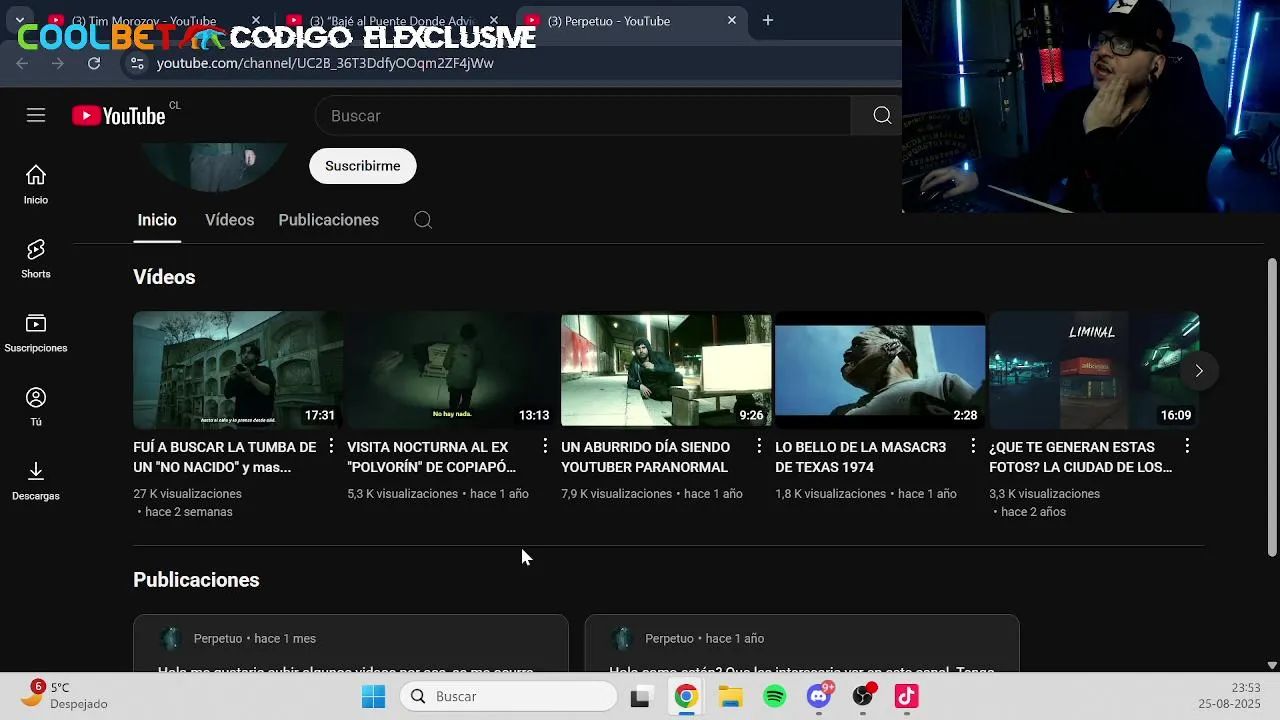Open options menu for "LO BELLO DE LA MASACR3" video
Screen dimensions: 1280x720
[x=973, y=446]
